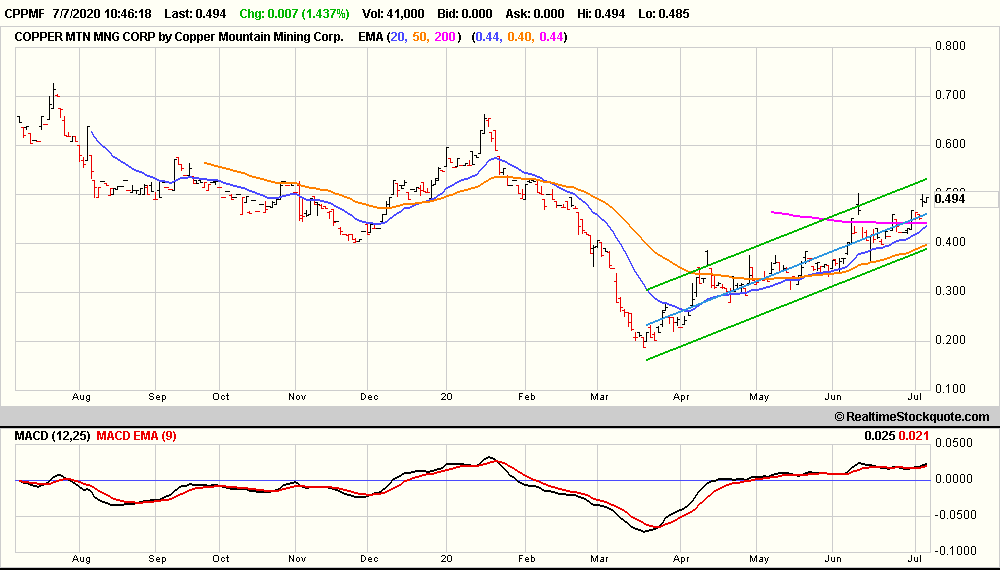Click the 0.700 price axis label
The width and height of the screenshot is (1000, 570).
click(950, 95)
